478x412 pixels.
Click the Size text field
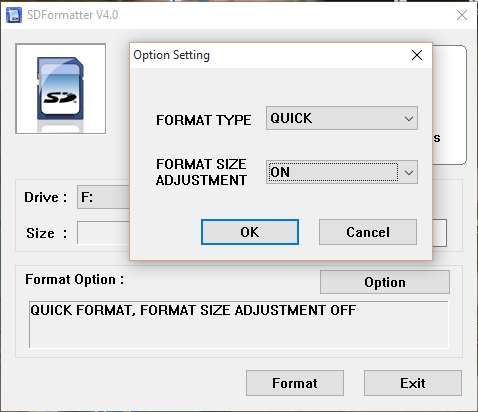coord(103,232)
